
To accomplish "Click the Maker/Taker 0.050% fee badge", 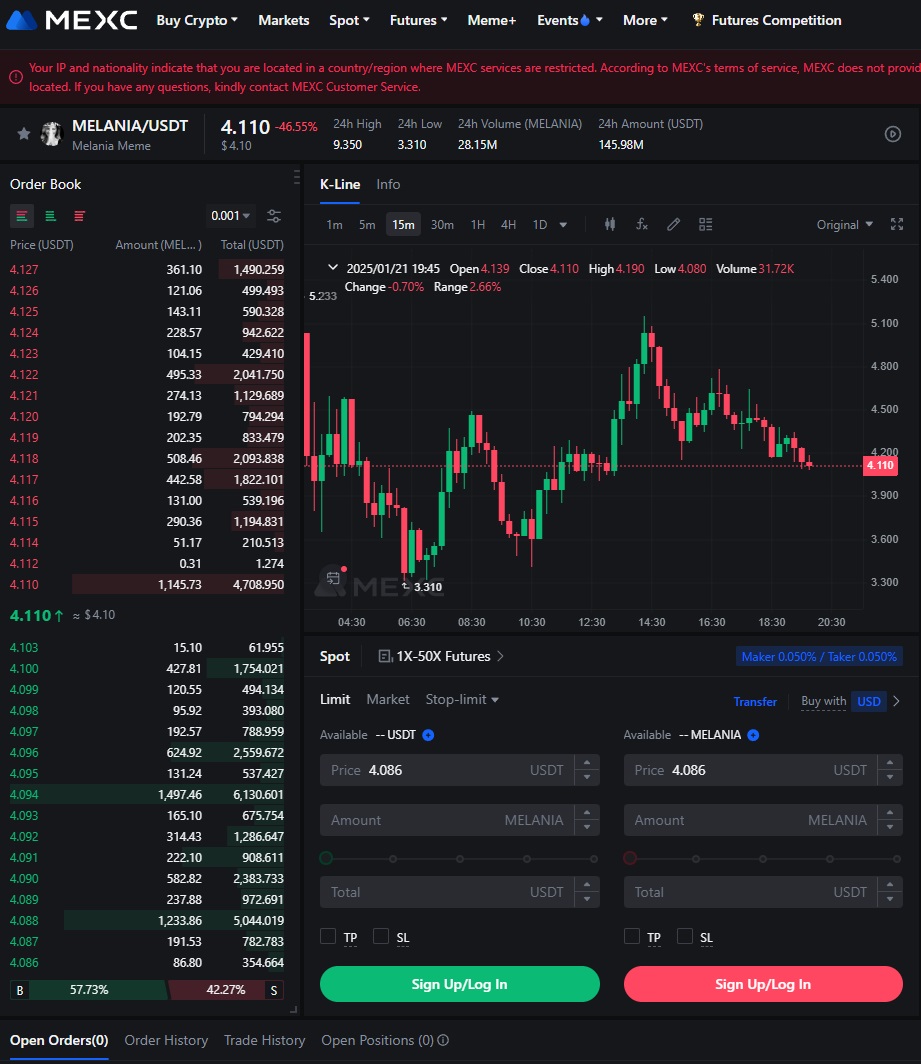I will click(x=819, y=656).
